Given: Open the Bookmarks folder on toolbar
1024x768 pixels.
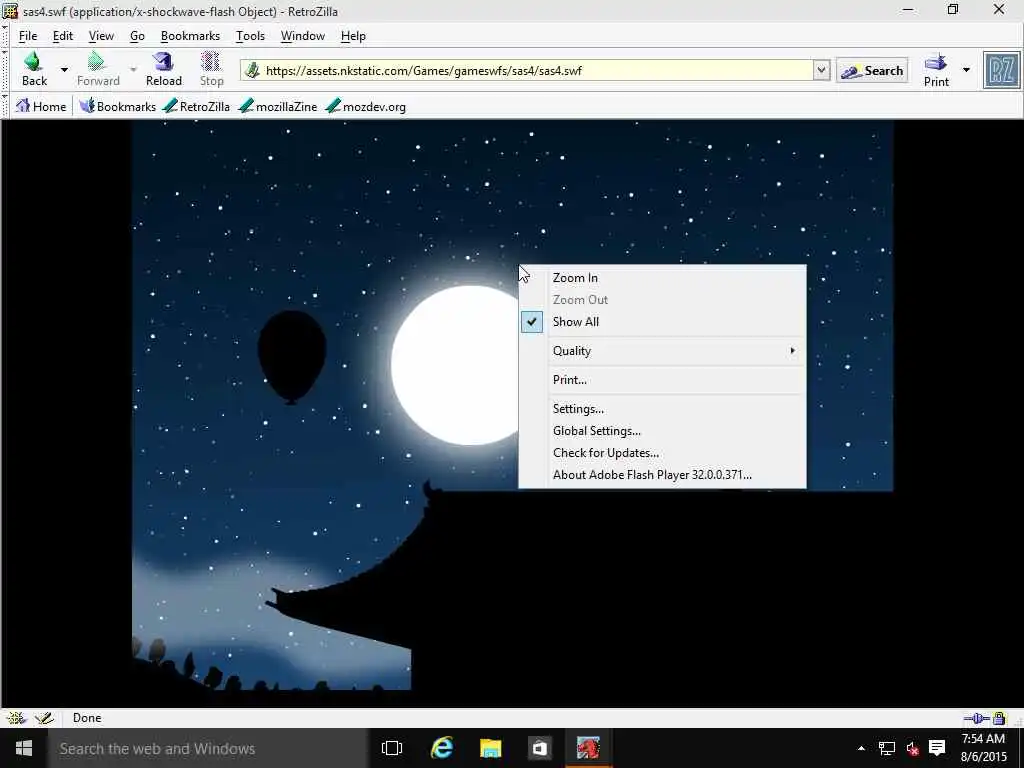Looking at the screenshot, I should click(118, 106).
